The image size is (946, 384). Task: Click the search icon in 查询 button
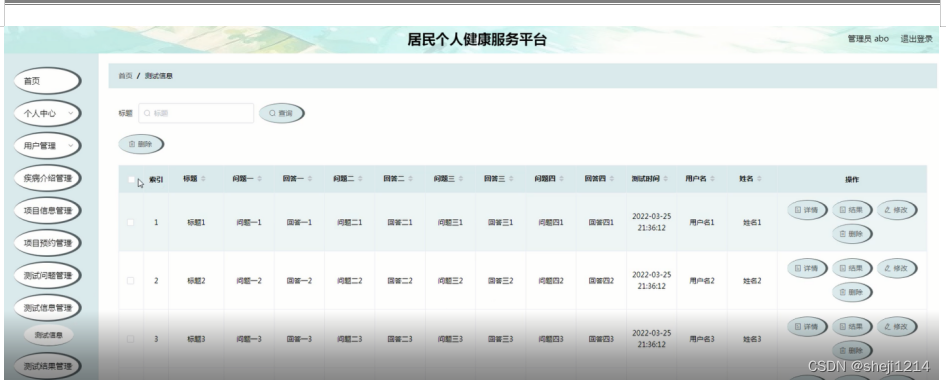[x=272, y=113]
